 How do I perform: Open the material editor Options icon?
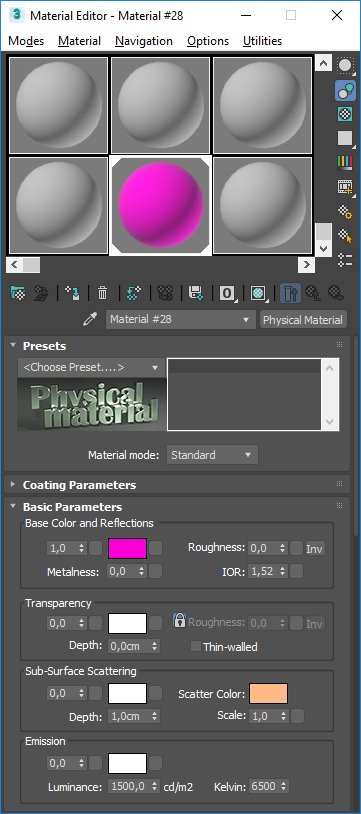(x=345, y=211)
